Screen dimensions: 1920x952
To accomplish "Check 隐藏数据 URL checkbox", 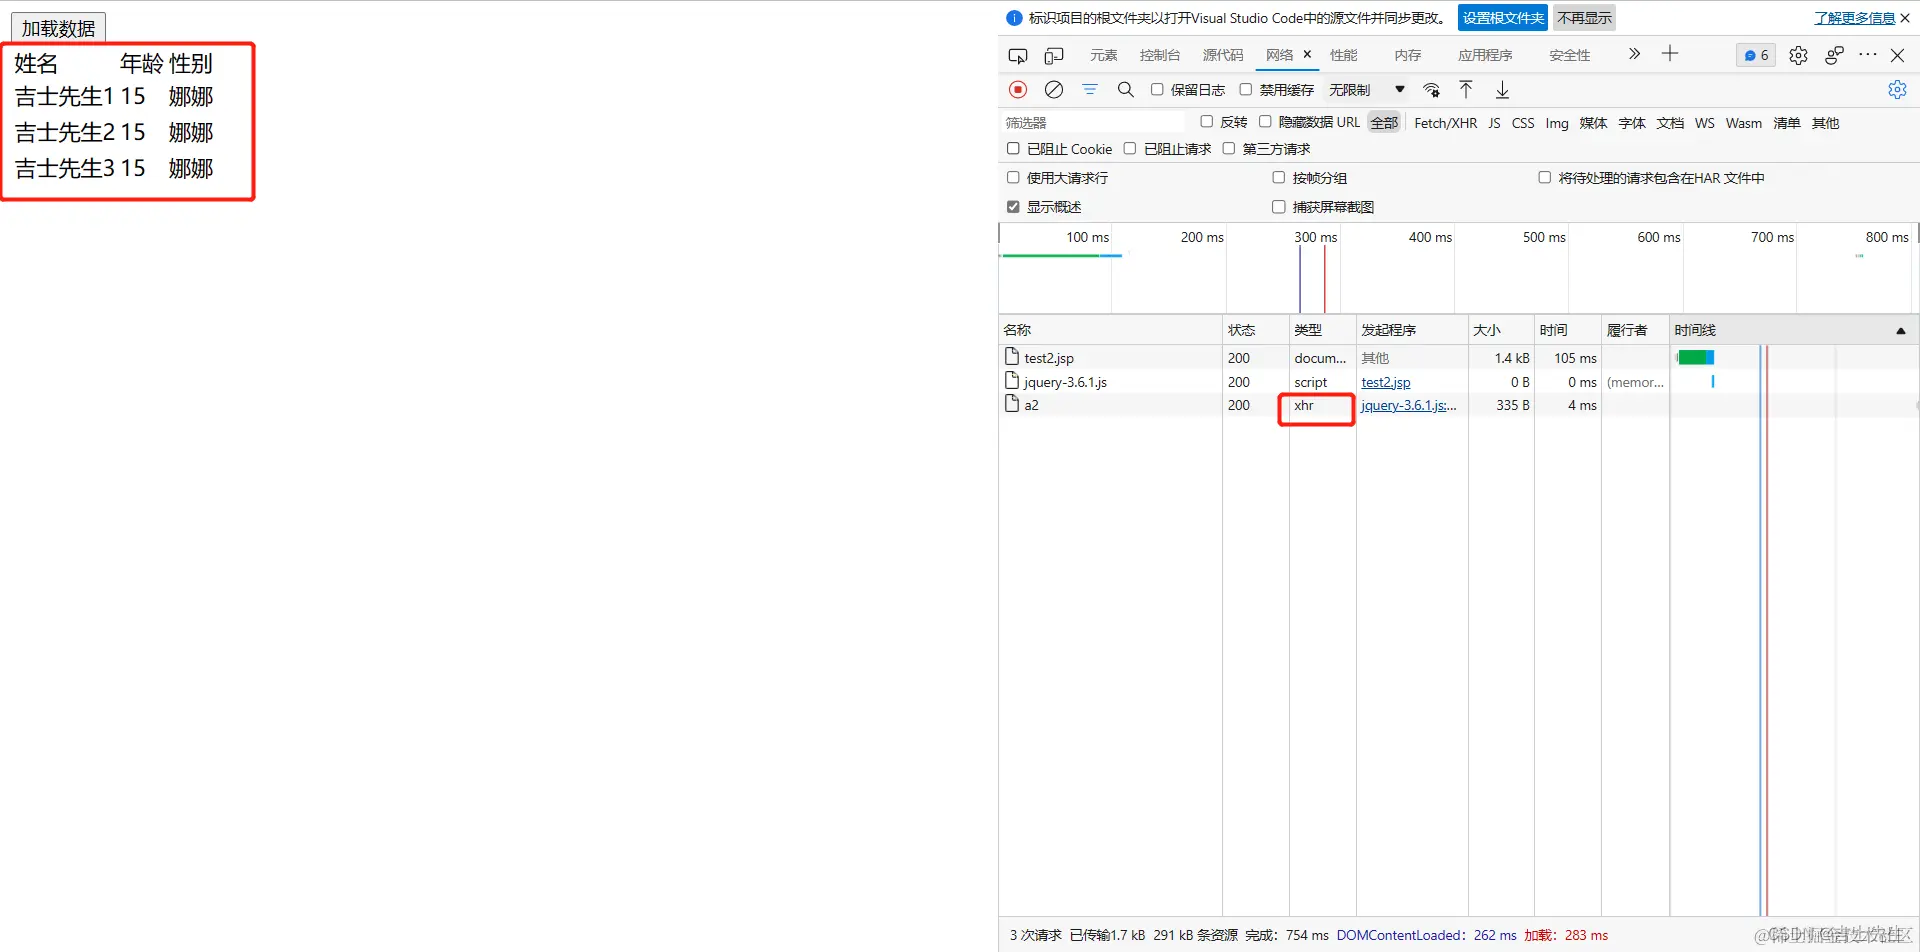I will pyautogui.click(x=1265, y=122).
